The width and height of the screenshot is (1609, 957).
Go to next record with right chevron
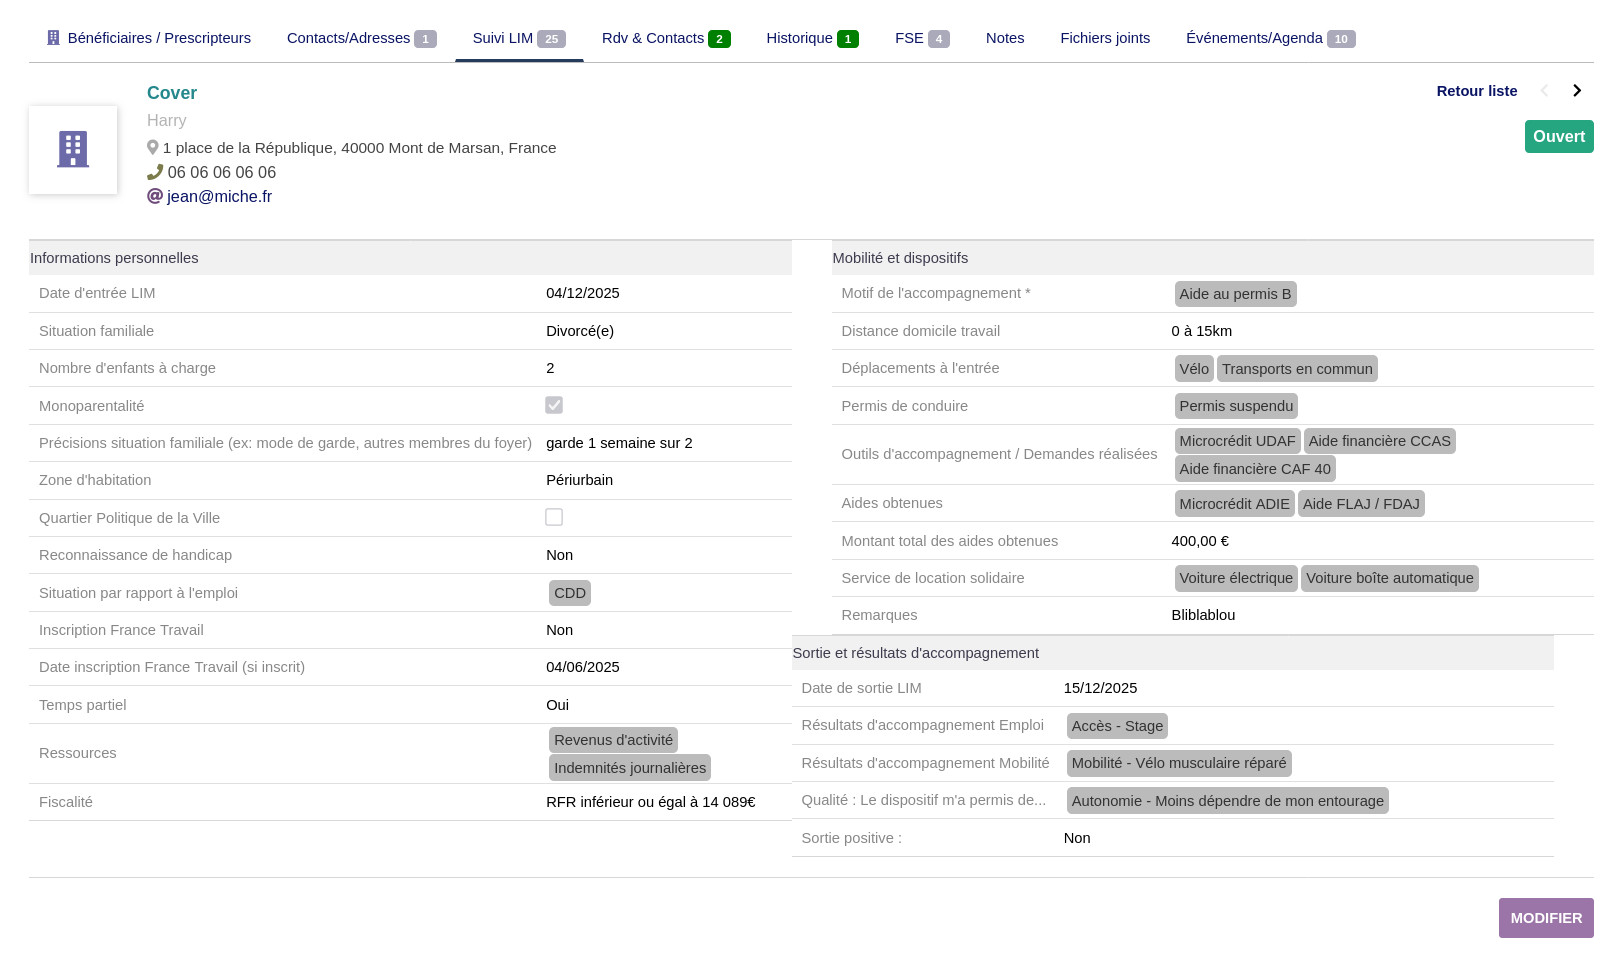pyautogui.click(x=1577, y=91)
